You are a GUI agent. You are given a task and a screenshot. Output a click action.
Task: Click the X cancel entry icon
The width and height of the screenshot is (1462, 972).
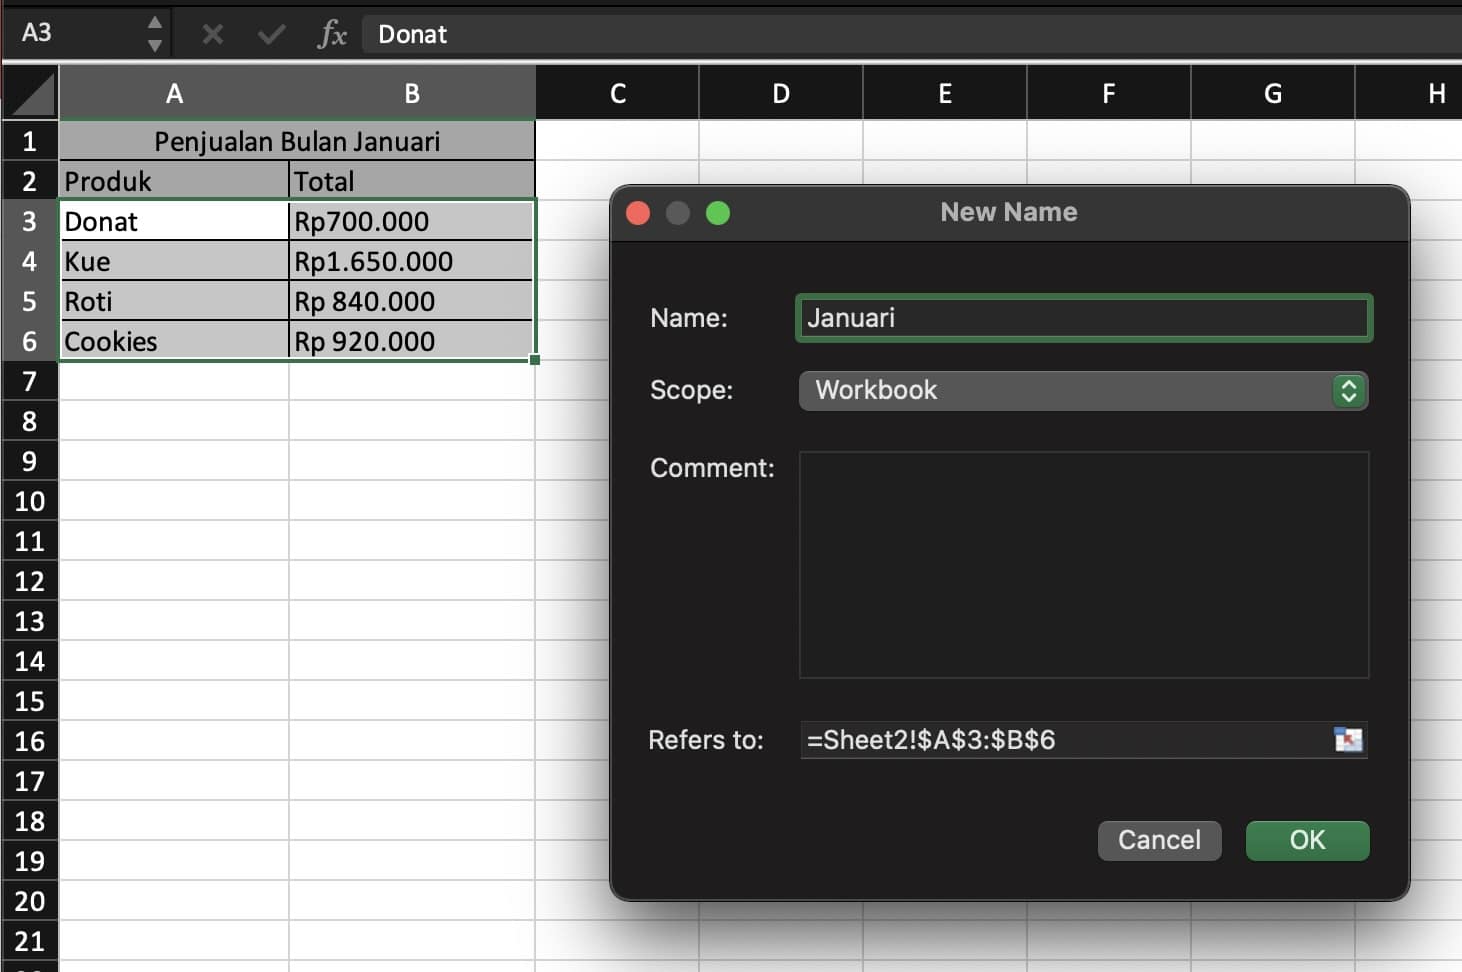pos(211,33)
